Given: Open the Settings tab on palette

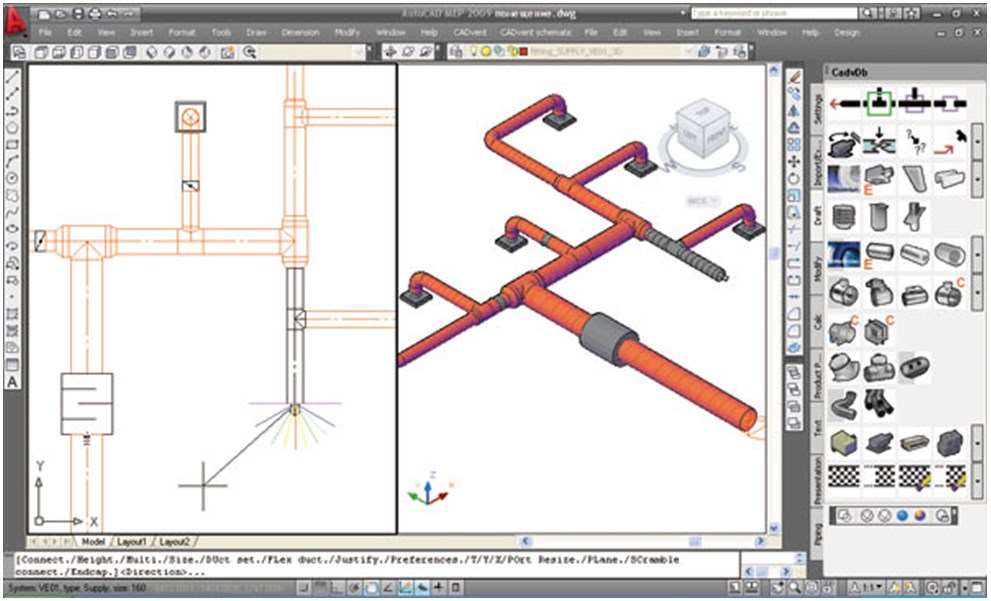Looking at the screenshot, I should (x=817, y=110).
